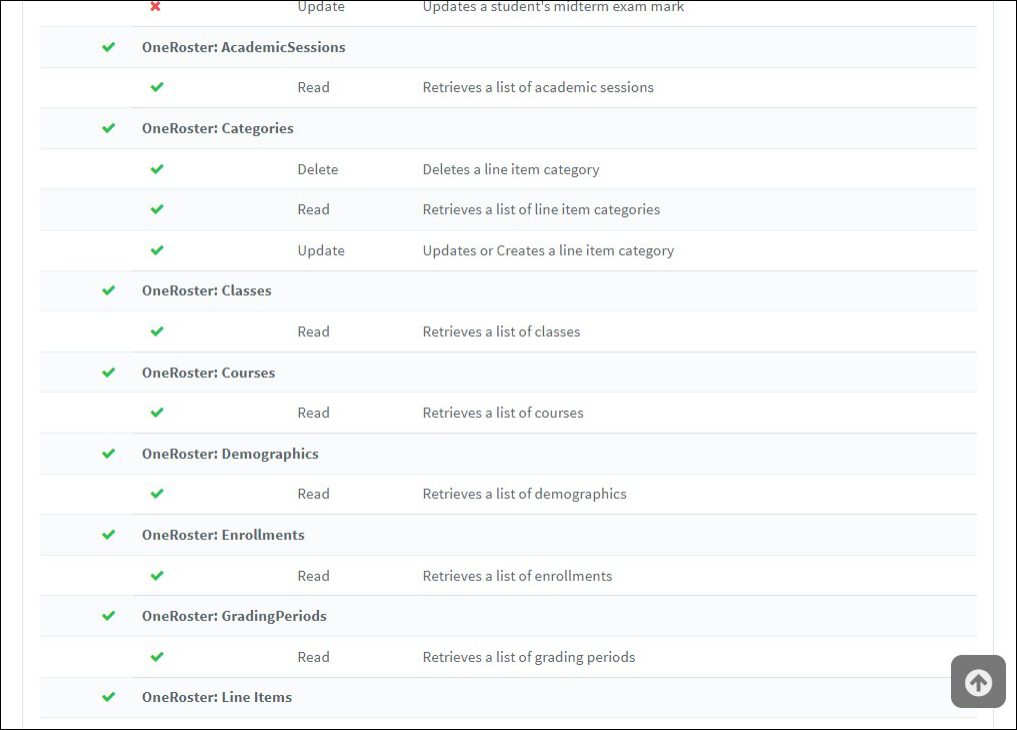Toggle green check for OneRoster: GradingPeriods
The height and width of the screenshot is (730, 1017).
pos(108,615)
